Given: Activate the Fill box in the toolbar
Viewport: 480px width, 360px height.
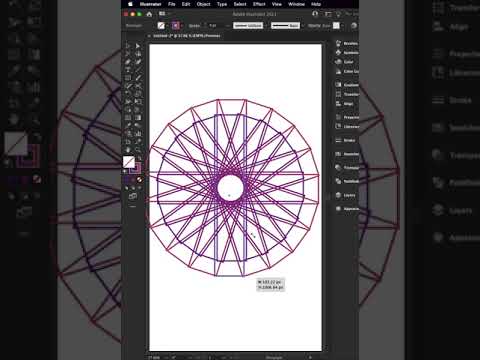Looking at the screenshot, I should click(x=129, y=162).
